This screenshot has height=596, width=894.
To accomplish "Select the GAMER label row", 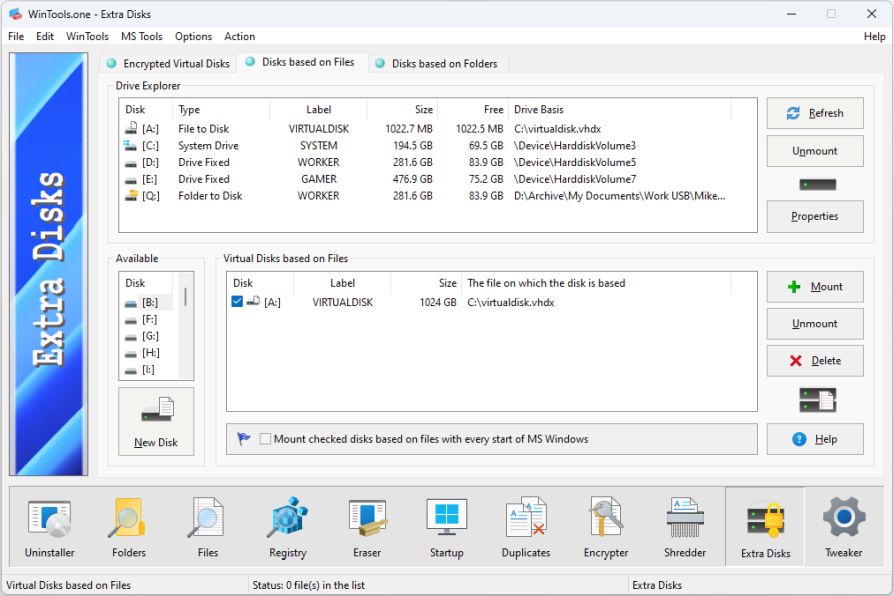I will pyautogui.click(x=319, y=179).
